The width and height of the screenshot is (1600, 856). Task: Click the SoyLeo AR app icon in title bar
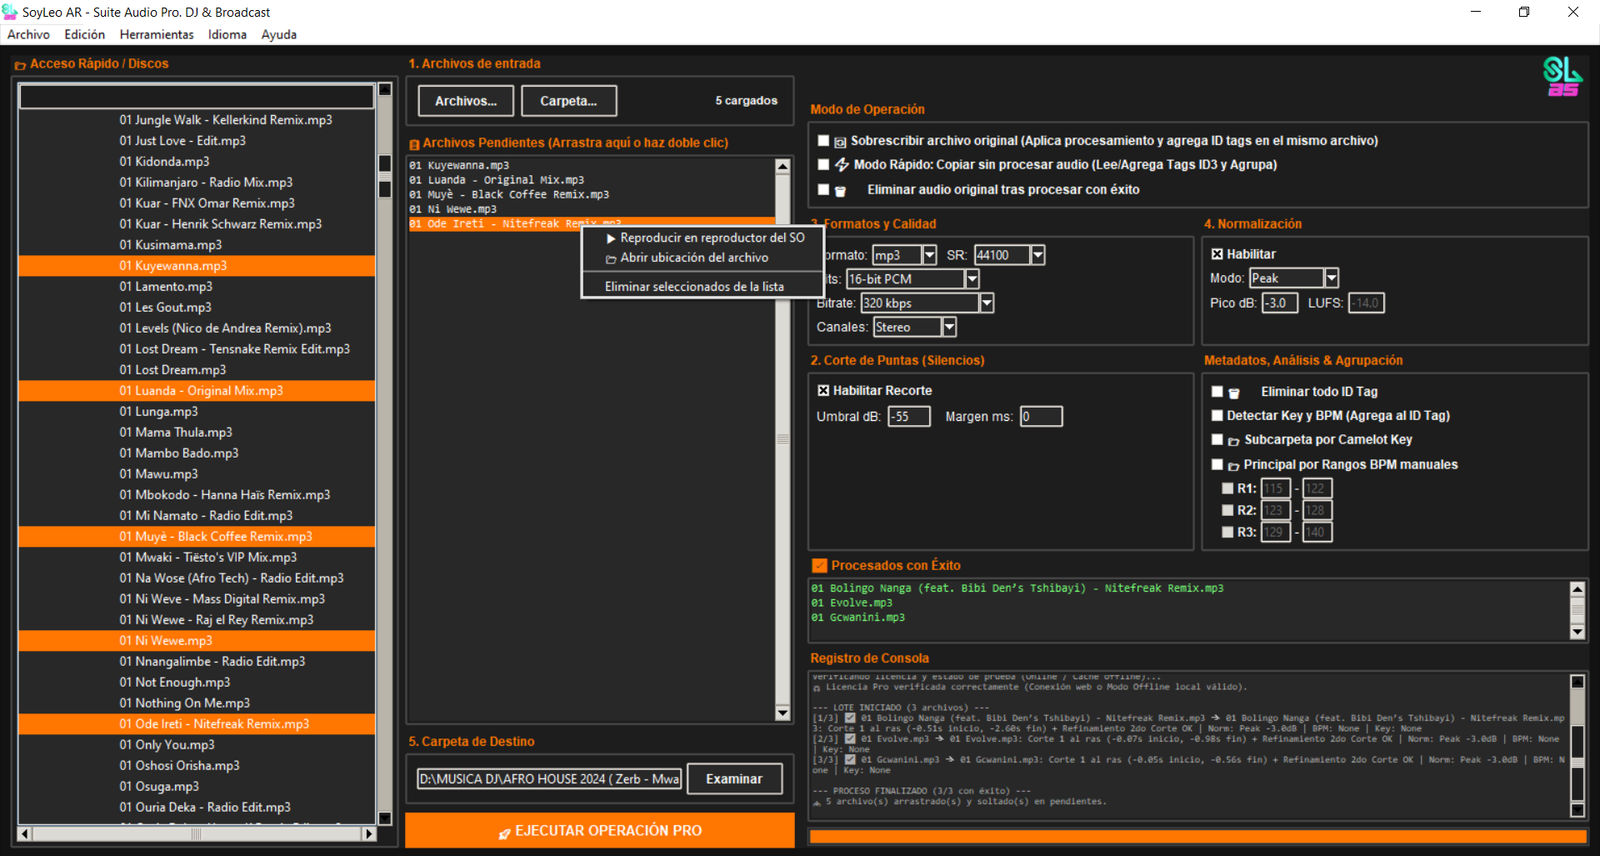click(10, 12)
